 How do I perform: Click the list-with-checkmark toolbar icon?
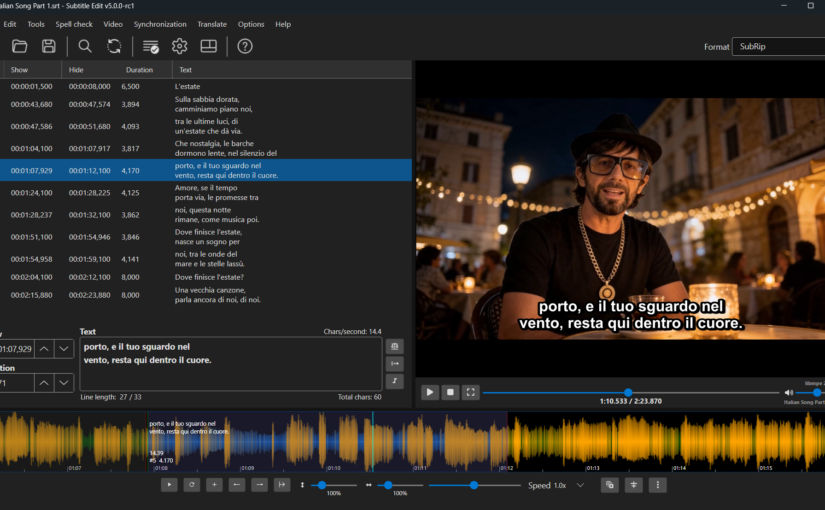(x=151, y=46)
